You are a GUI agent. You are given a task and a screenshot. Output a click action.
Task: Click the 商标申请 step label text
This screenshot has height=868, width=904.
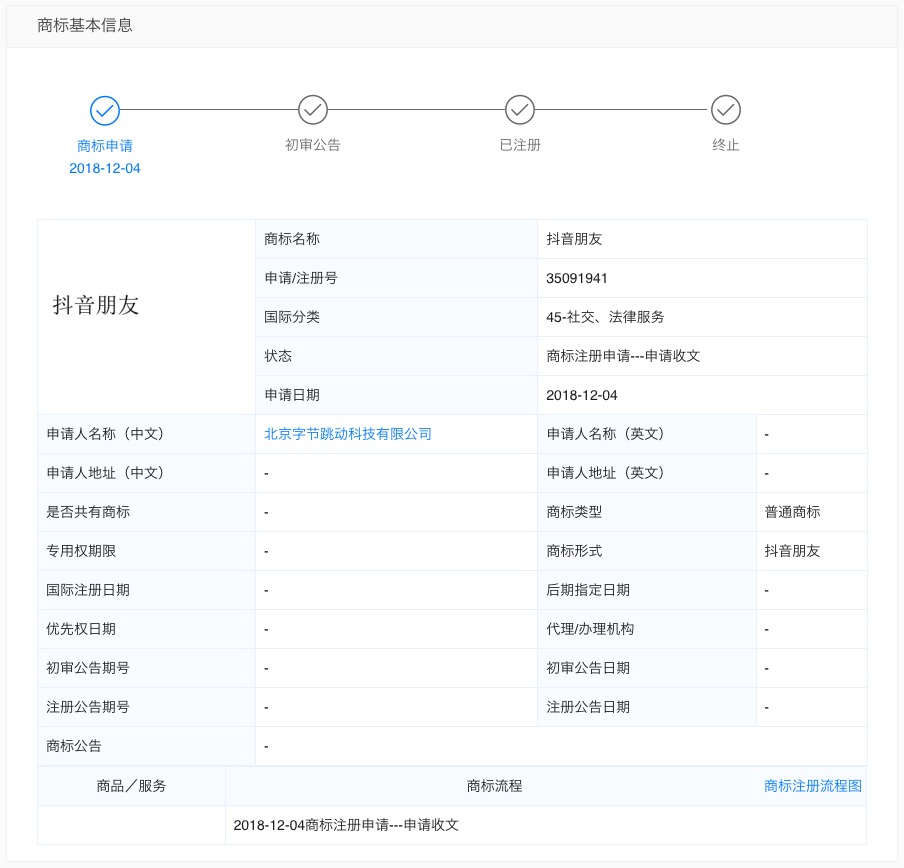pyautogui.click(x=105, y=146)
